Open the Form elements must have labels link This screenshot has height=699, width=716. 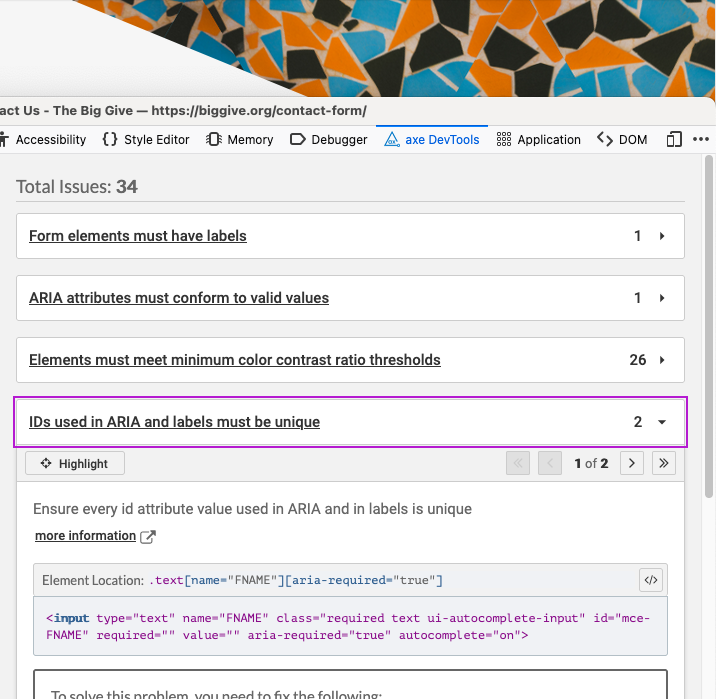pos(138,236)
